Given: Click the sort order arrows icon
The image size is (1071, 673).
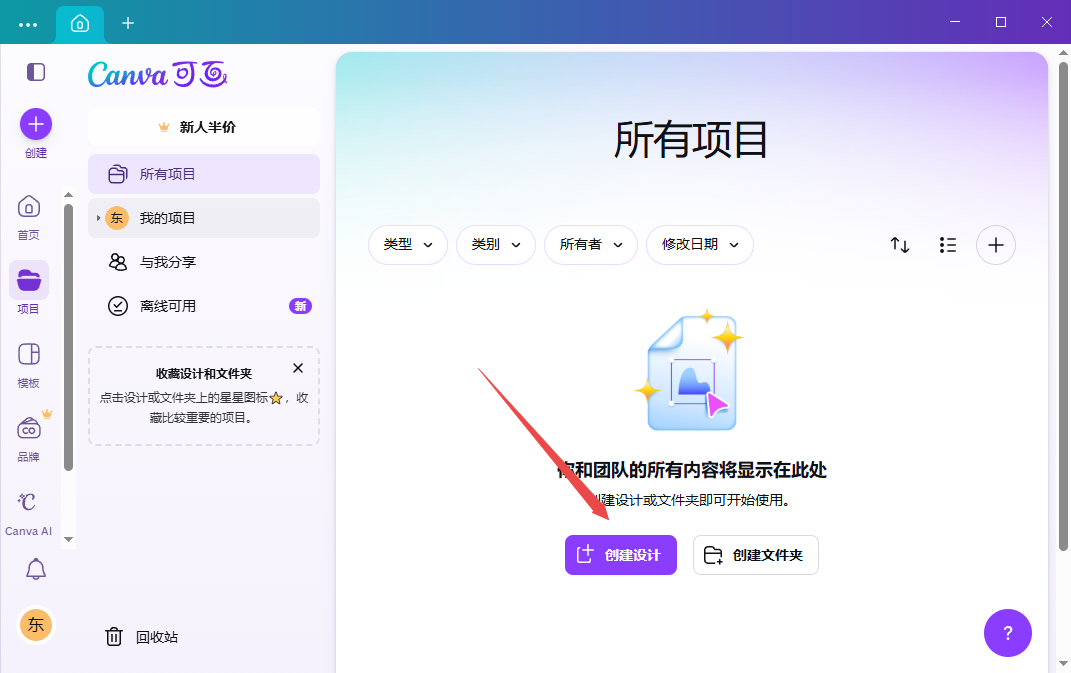Looking at the screenshot, I should [x=900, y=245].
